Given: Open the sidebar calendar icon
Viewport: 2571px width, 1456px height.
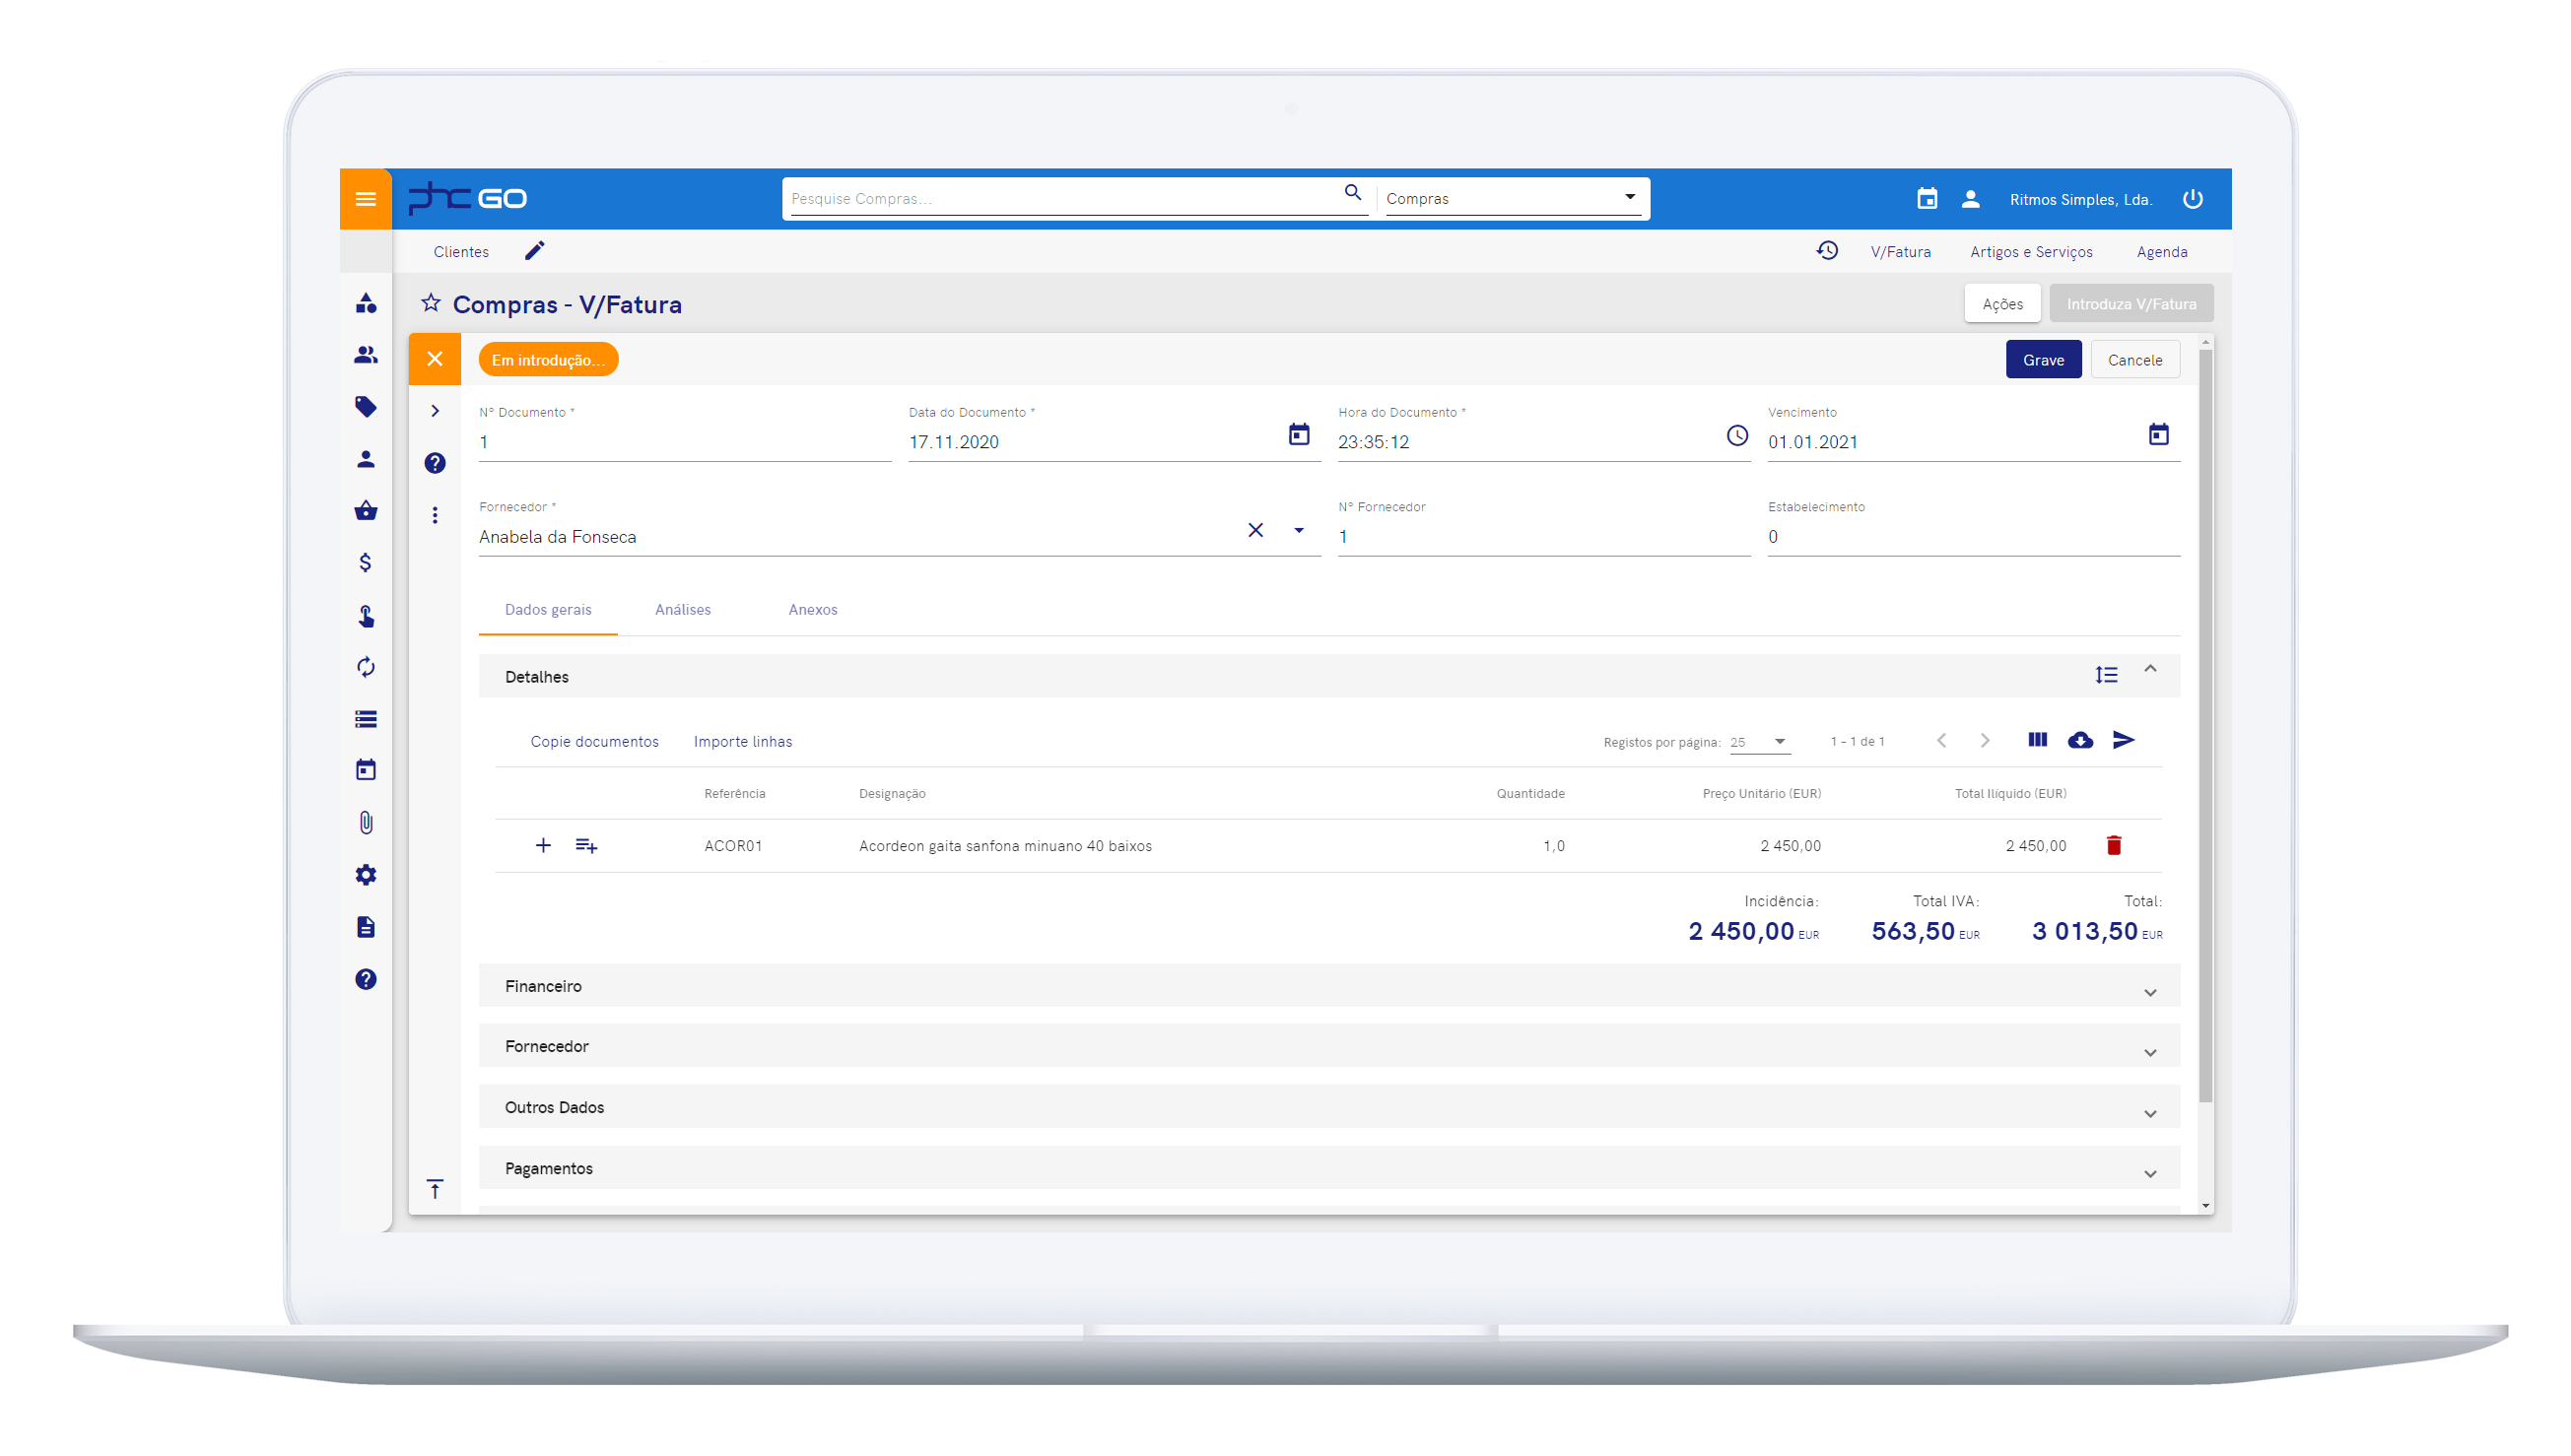Looking at the screenshot, I should tap(365, 770).
